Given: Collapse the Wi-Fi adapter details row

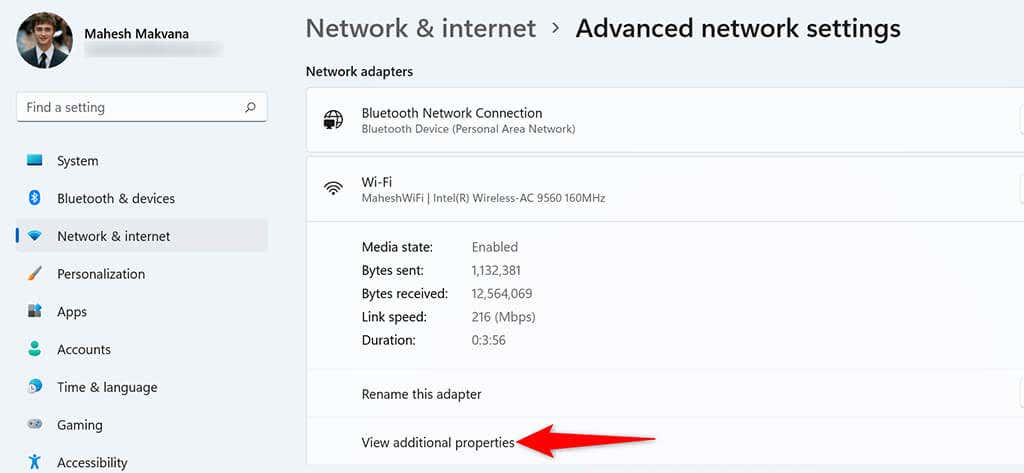Looking at the screenshot, I should [x=665, y=189].
